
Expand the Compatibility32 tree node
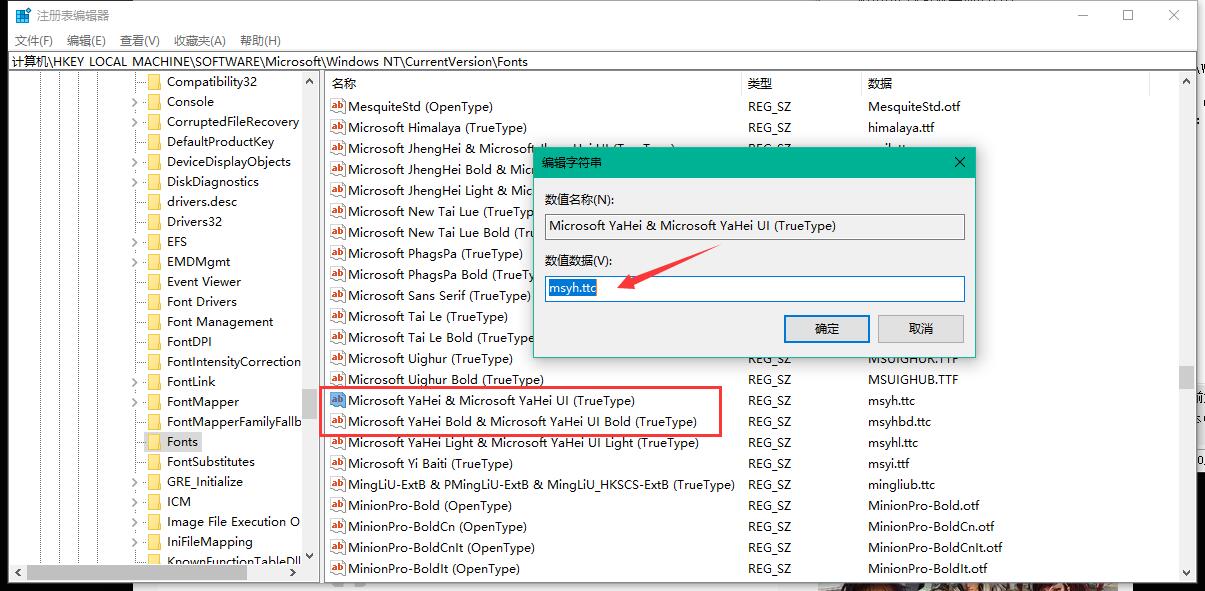pyautogui.click(x=135, y=82)
